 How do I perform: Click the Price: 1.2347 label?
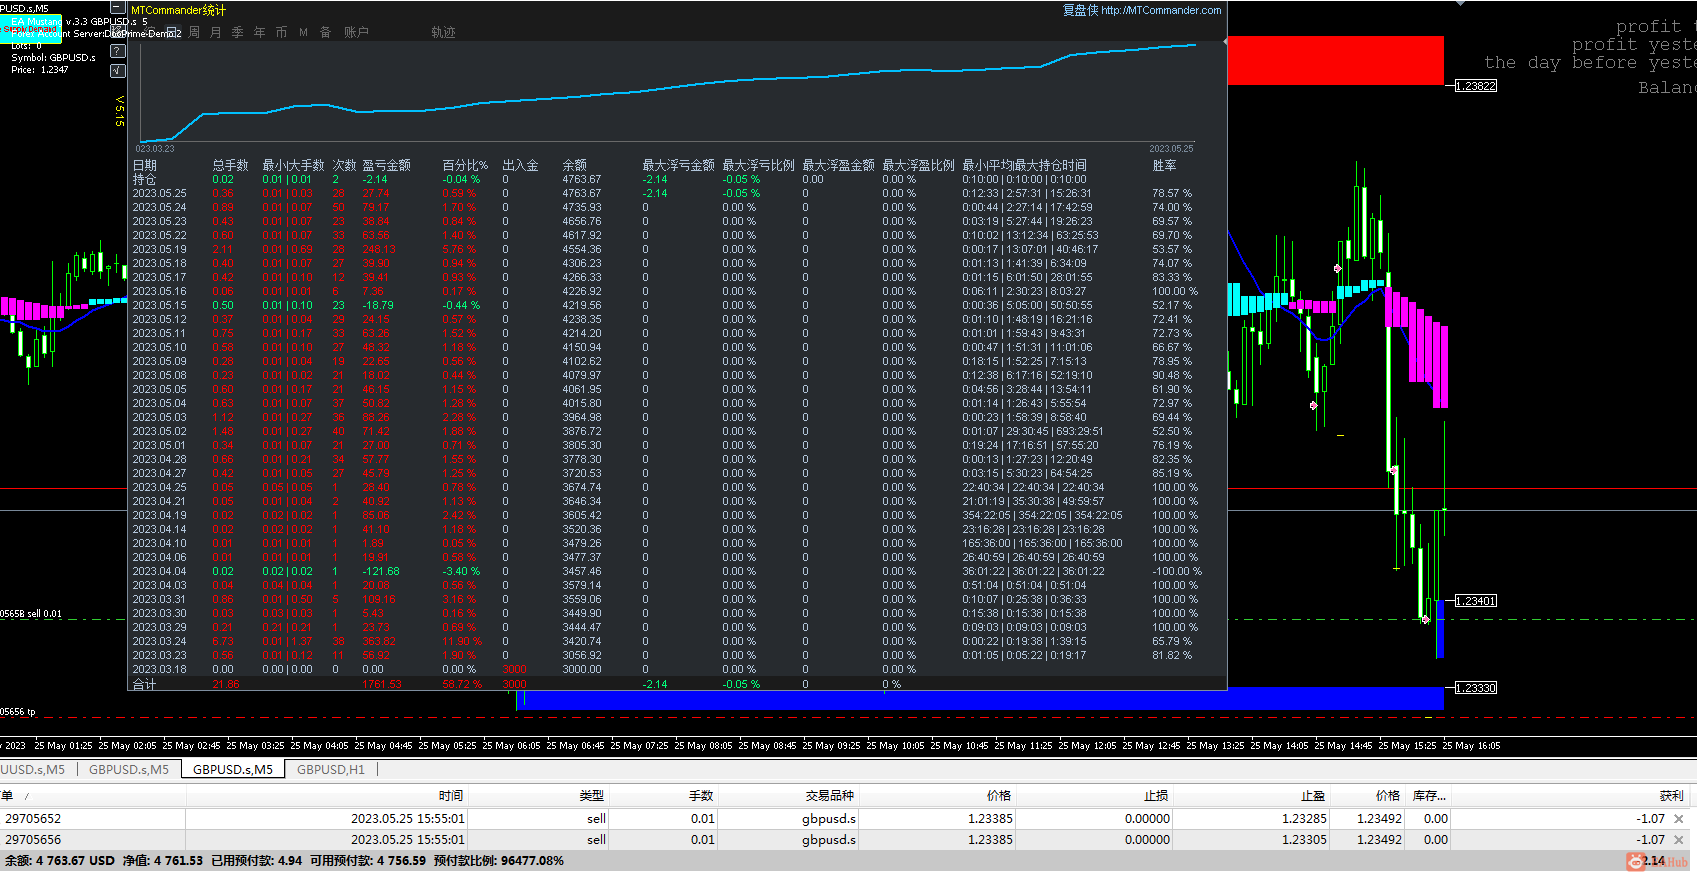click(40, 70)
